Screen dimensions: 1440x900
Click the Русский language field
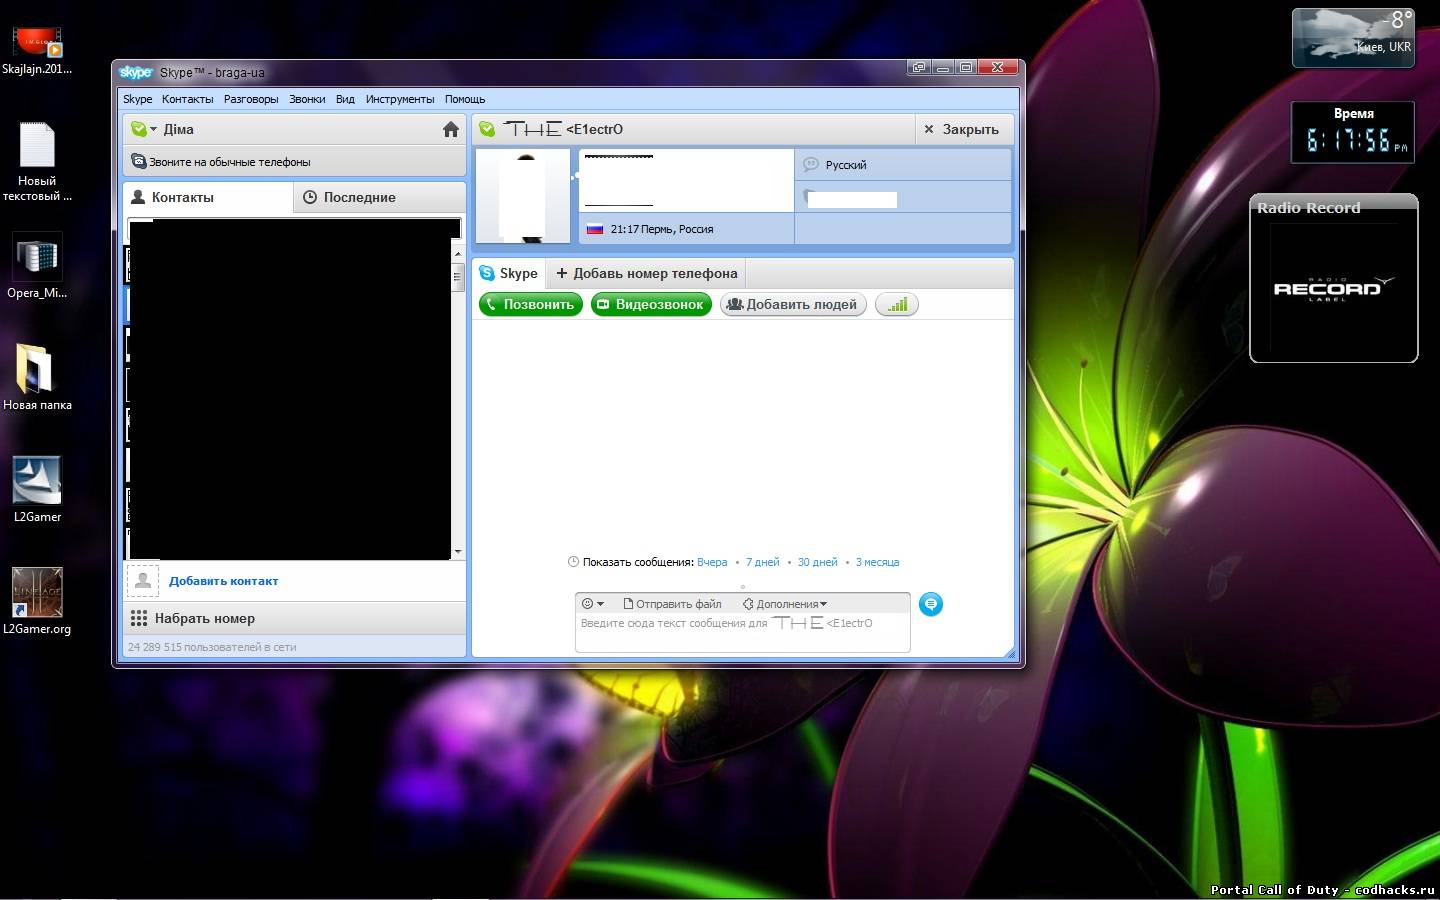(x=903, y=165)
